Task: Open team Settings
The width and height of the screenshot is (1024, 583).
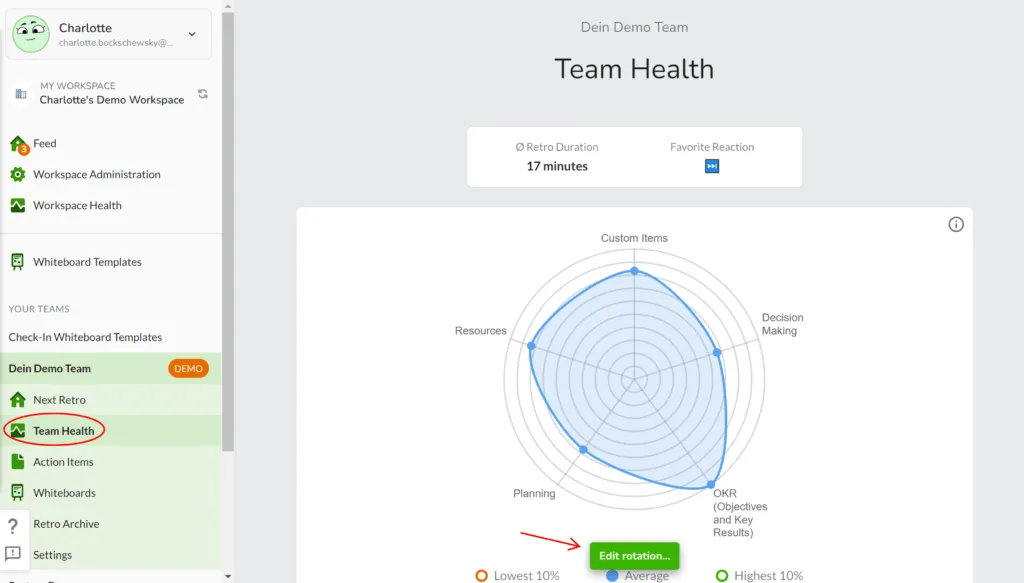Action: [x=52, y=555]
